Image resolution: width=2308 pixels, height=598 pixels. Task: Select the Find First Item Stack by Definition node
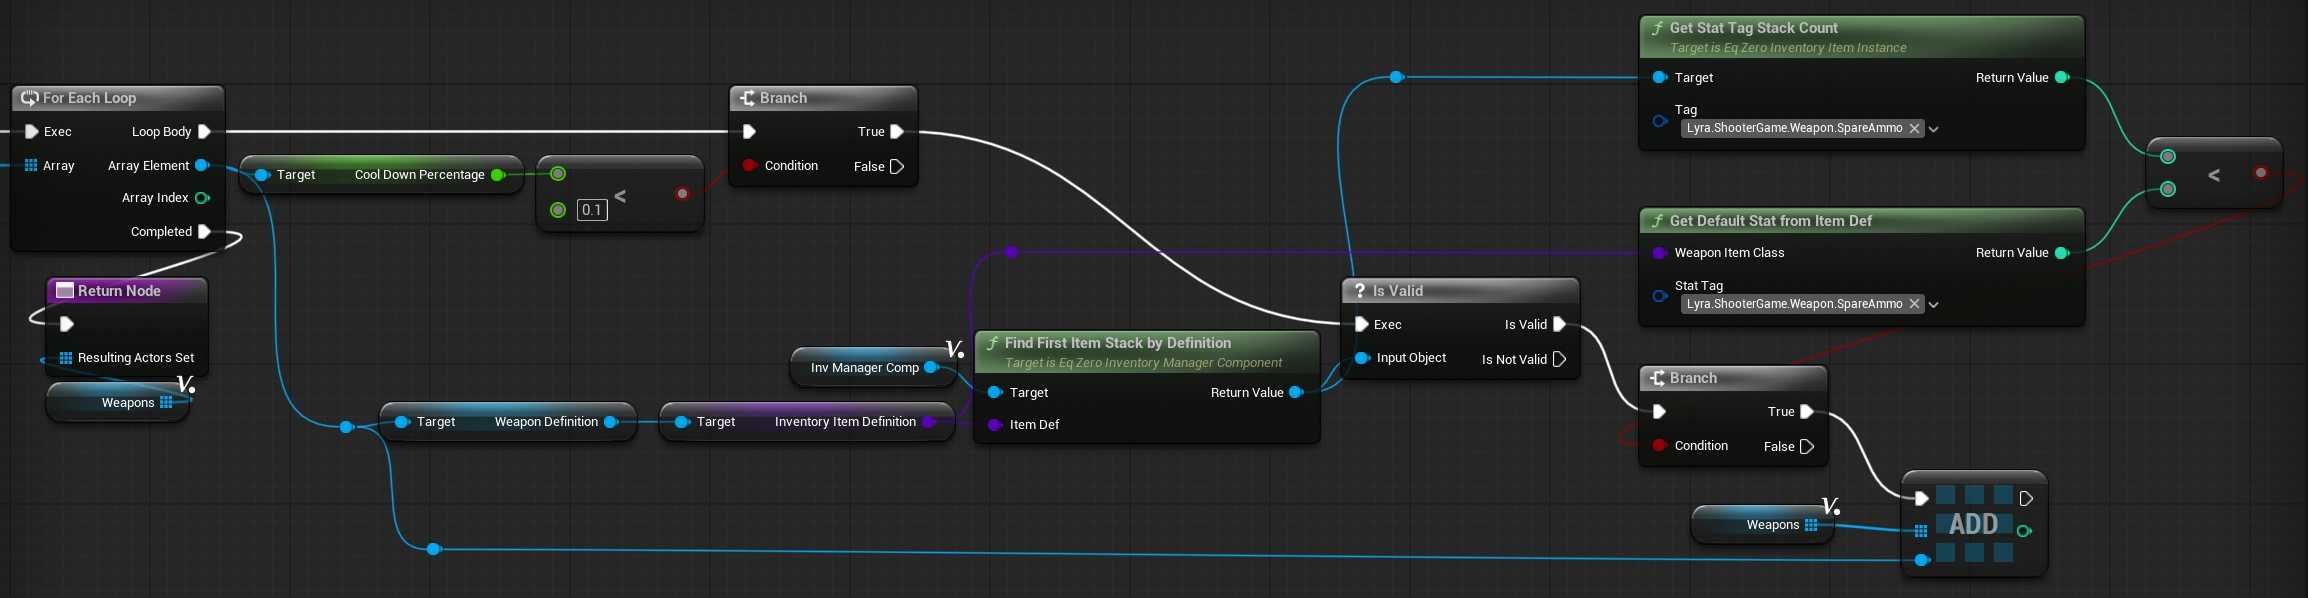(x=1117, y=343)
